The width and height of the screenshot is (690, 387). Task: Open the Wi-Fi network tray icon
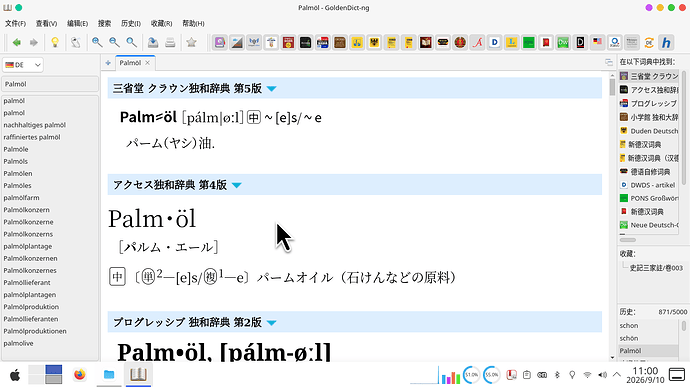click(x=587, y=375)
